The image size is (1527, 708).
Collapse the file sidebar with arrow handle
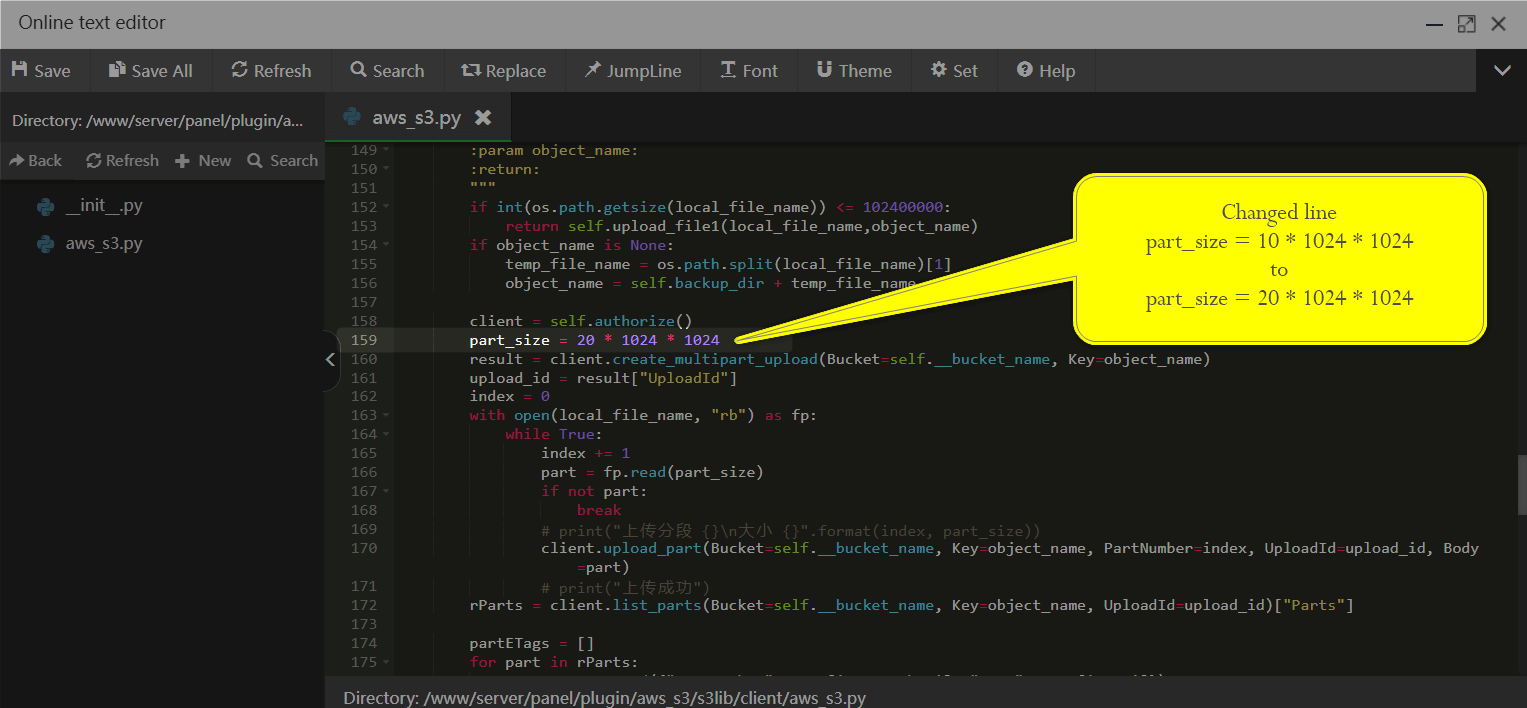click(x=330, y=360)
